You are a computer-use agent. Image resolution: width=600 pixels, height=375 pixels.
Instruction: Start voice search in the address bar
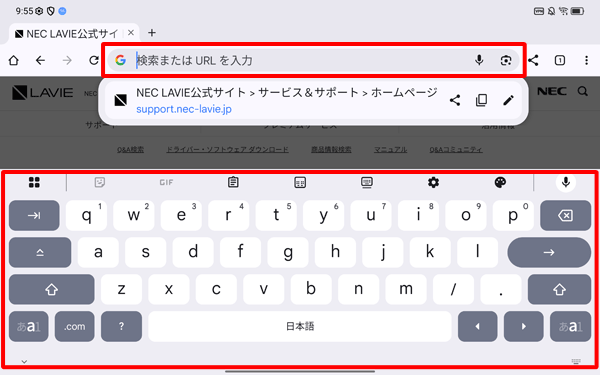[x=479, y=60]
